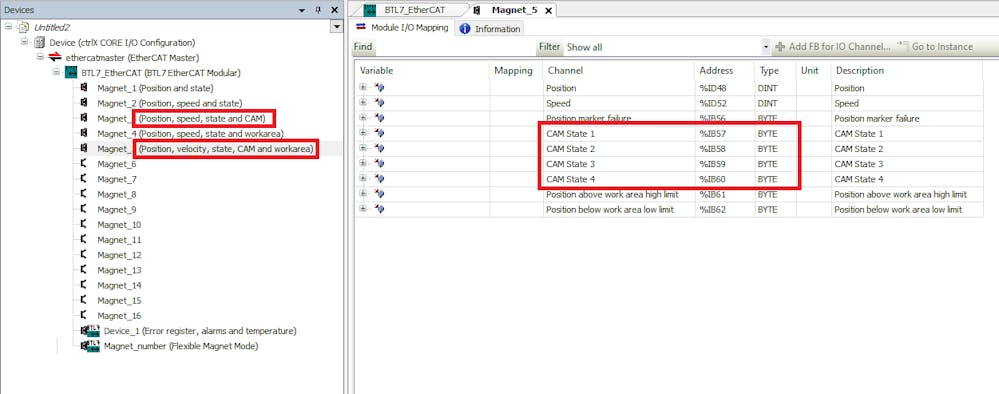Select the Magnet_11 tree item
999x394 pixels.
(119, 240)
